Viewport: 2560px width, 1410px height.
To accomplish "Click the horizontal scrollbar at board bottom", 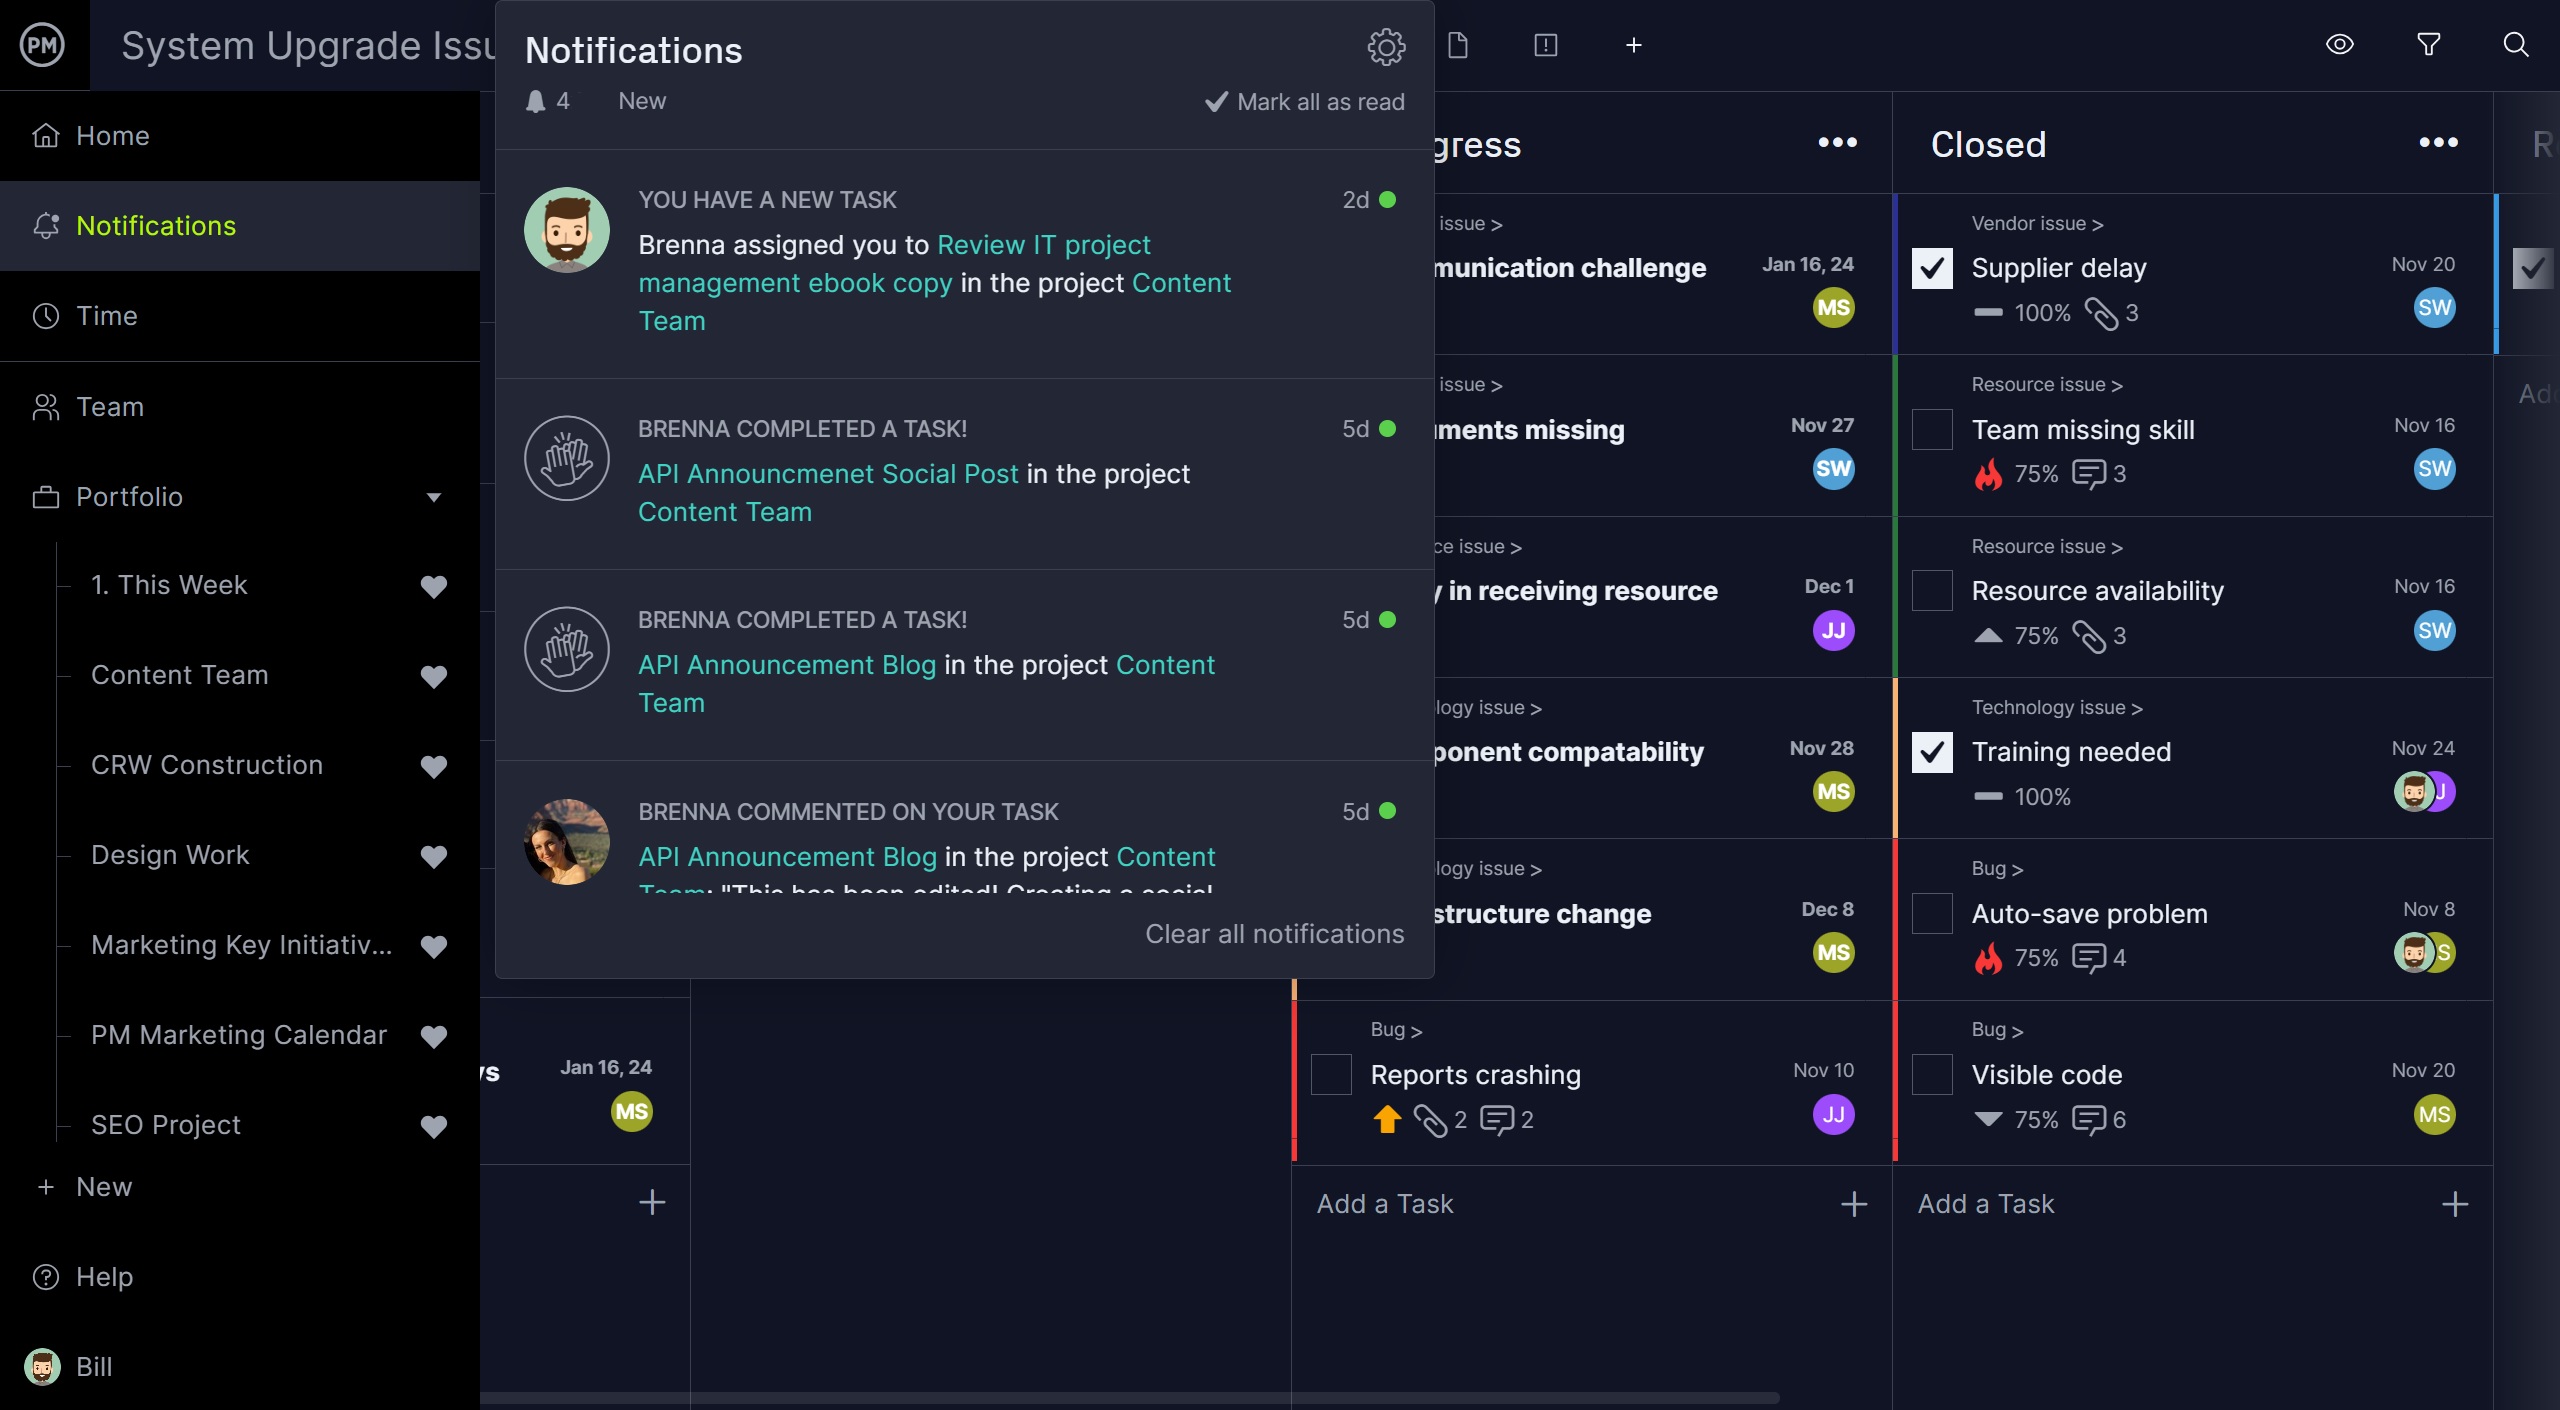I will click(1130, 1397).
